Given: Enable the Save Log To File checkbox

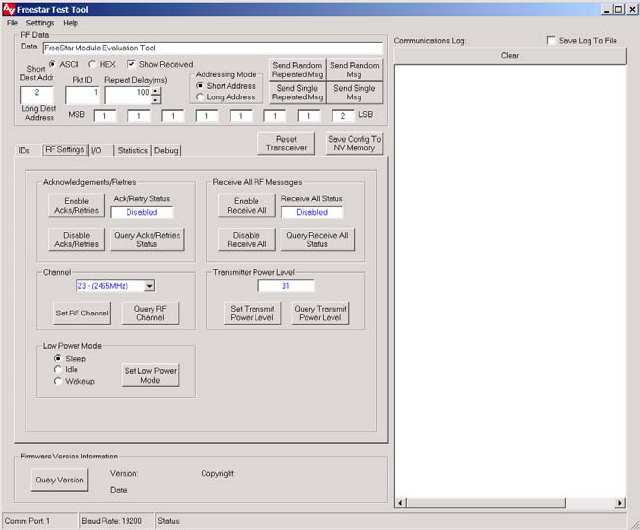Looking at the screenshot, I should 552,41.
